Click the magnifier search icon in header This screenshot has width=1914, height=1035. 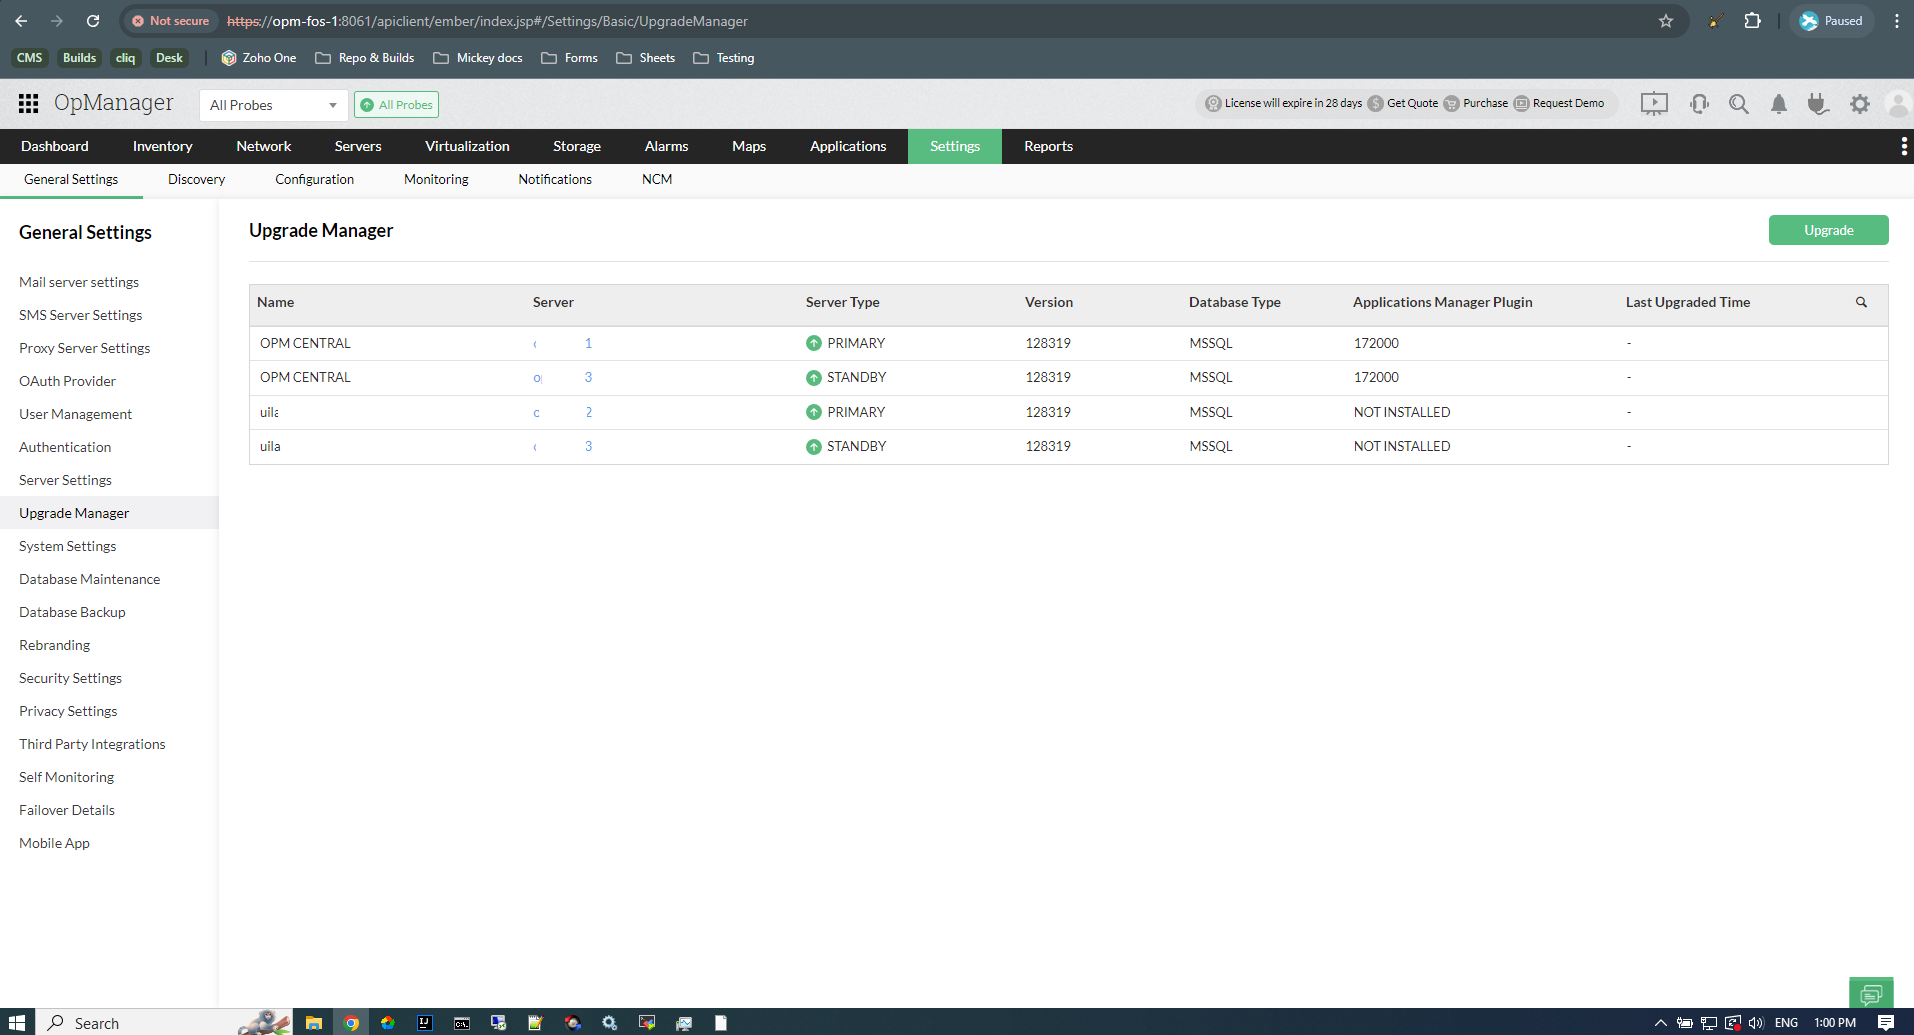(1739, 103)
